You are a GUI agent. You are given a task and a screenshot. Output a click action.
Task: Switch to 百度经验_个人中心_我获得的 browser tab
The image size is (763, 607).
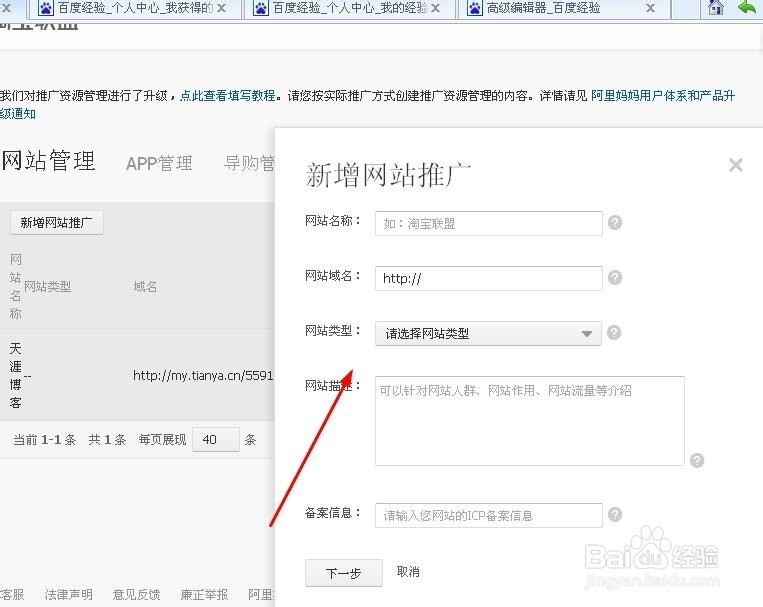(133, 8)
